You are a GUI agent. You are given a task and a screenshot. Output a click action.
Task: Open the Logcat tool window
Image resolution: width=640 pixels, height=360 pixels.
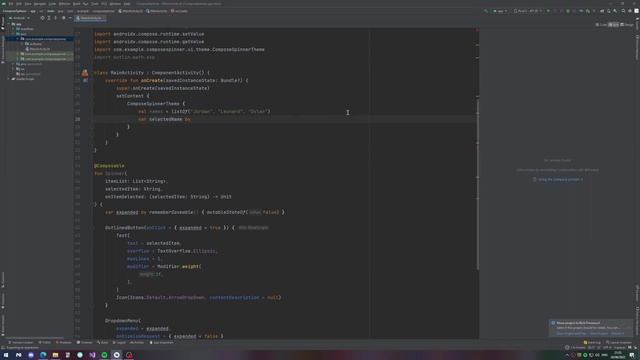coord(119,342)
